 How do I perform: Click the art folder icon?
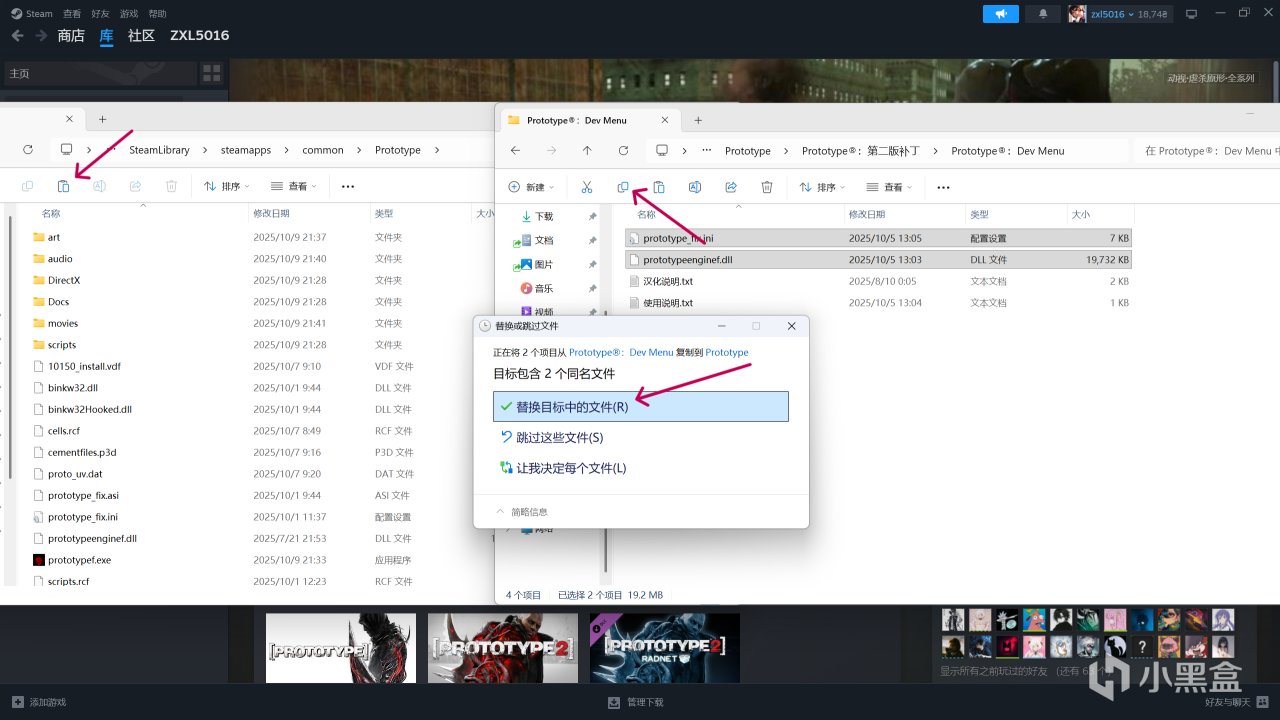pyautogui.click(x=39, y=237)
